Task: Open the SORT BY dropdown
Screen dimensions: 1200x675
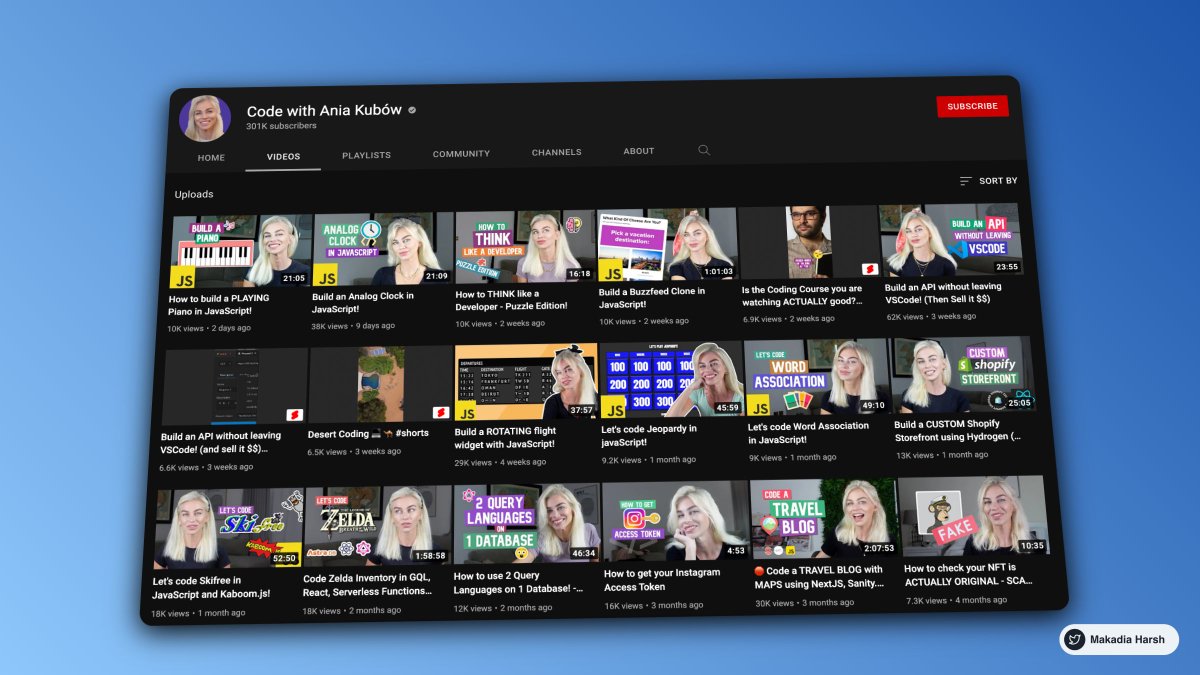Action: coord(996,181)
